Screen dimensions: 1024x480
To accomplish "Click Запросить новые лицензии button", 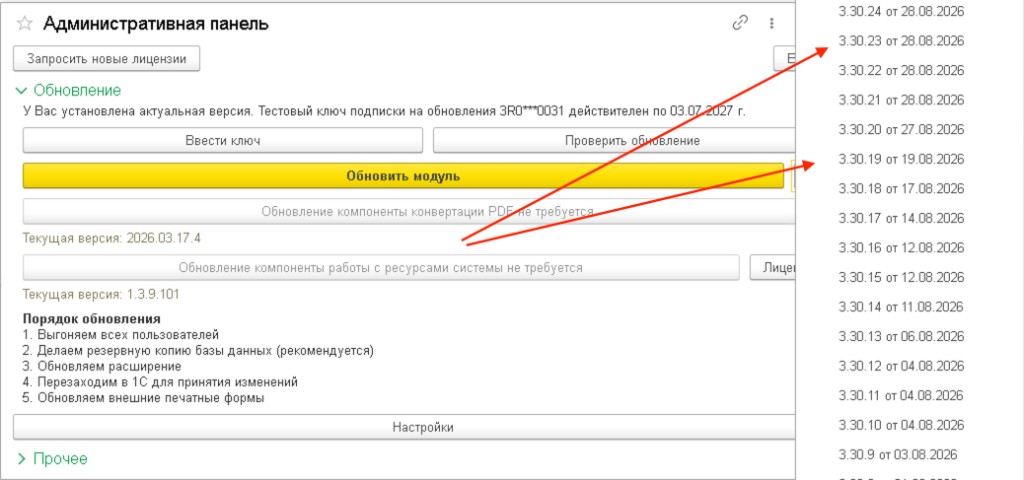I will (106, 59).
